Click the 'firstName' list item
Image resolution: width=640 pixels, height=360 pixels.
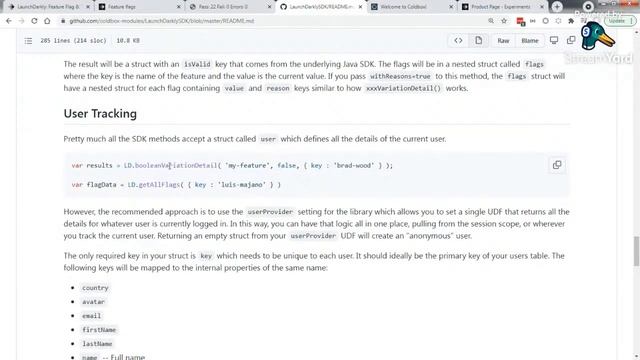pos(99,330)
